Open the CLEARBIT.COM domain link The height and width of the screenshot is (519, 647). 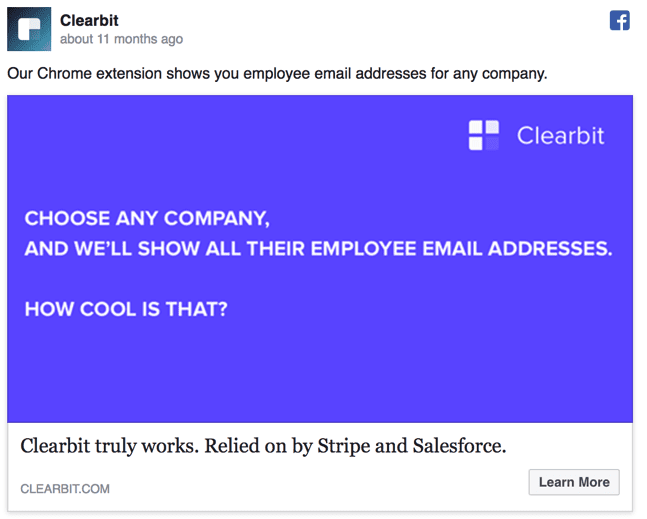[65, 489]
